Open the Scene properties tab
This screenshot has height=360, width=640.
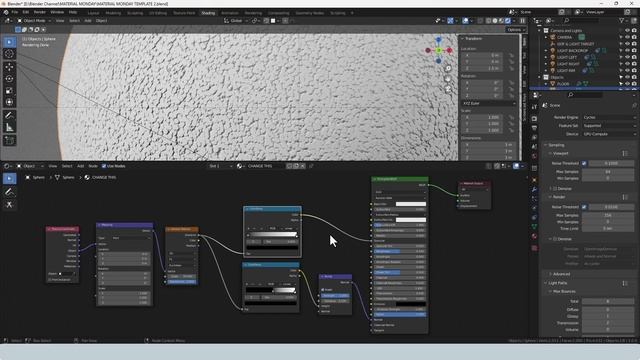pos(534,147)
